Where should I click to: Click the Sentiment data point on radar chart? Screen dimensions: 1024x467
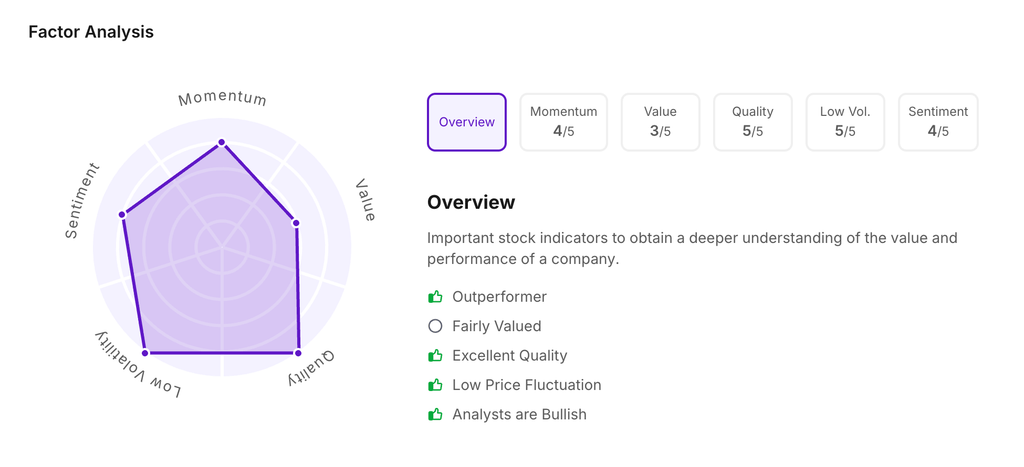(122, 214)
